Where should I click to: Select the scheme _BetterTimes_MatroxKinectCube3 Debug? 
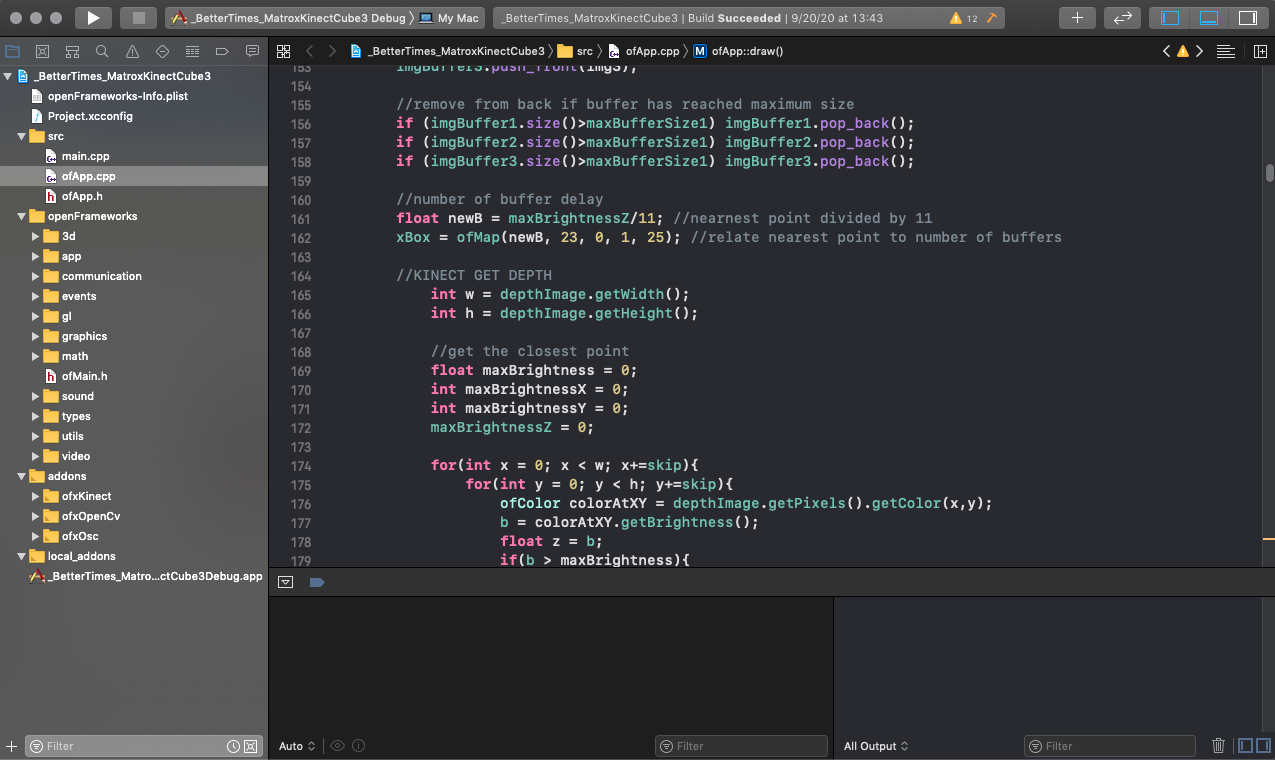click(x=289, y=18)
